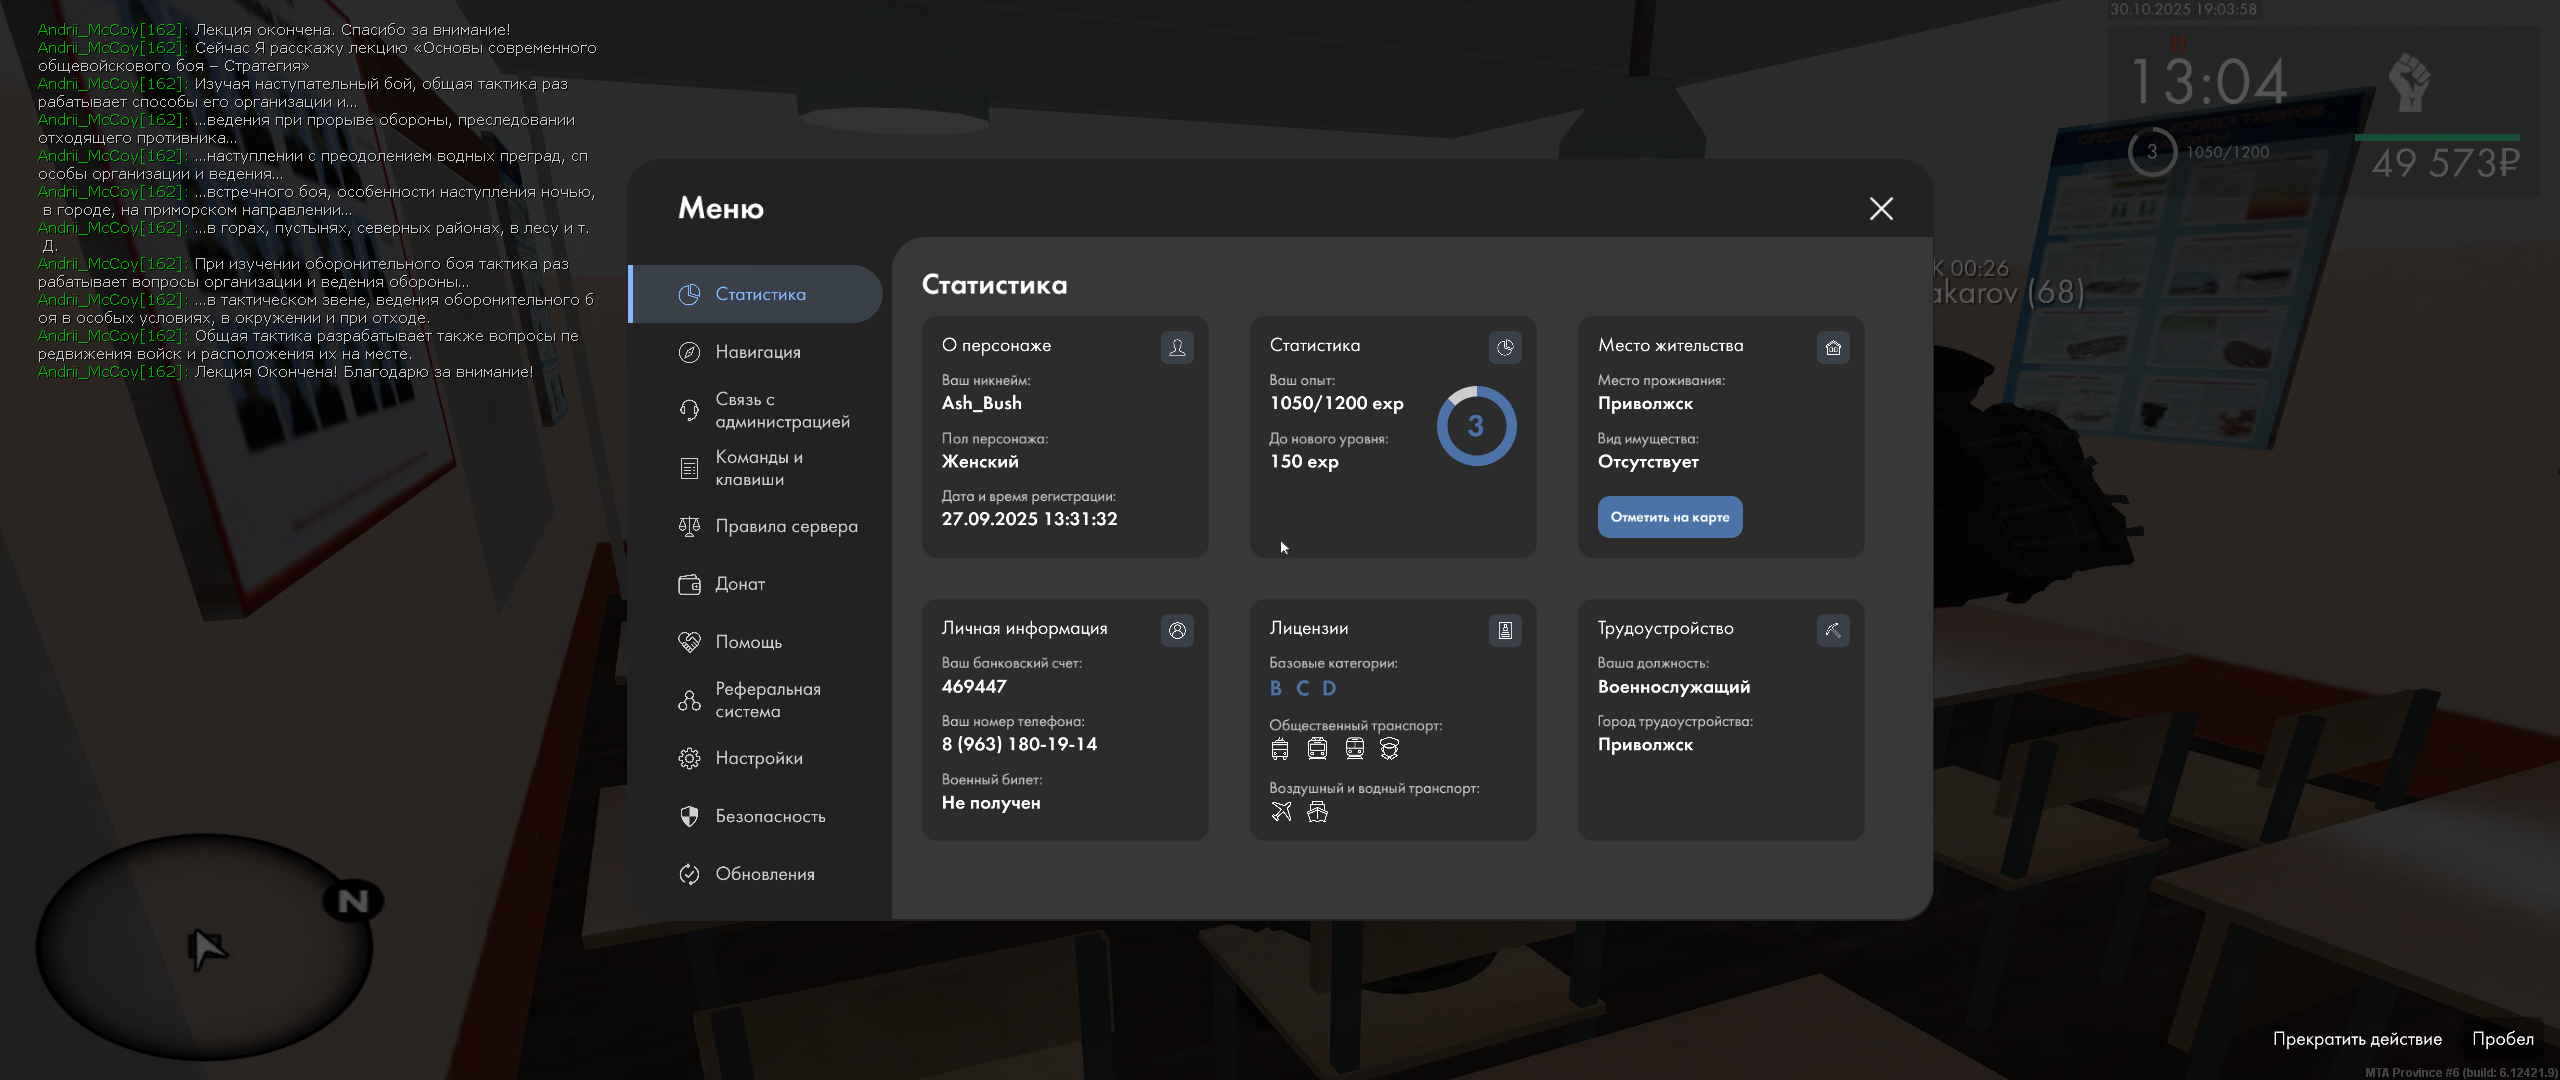This screenshot has width=2560, height=1080.
Task: Open the Донат section
Action: click(x=739, y=584)
